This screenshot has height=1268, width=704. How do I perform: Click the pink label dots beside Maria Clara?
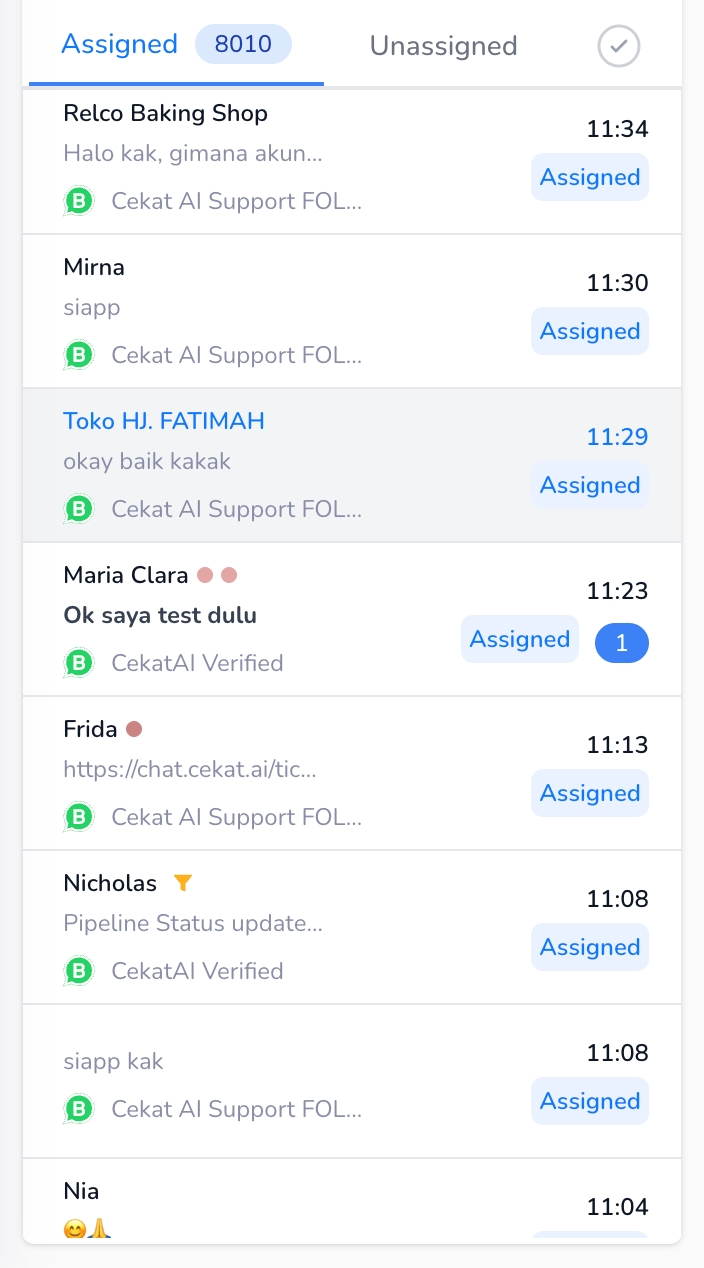pyautogui.click(x=217, y=575)
